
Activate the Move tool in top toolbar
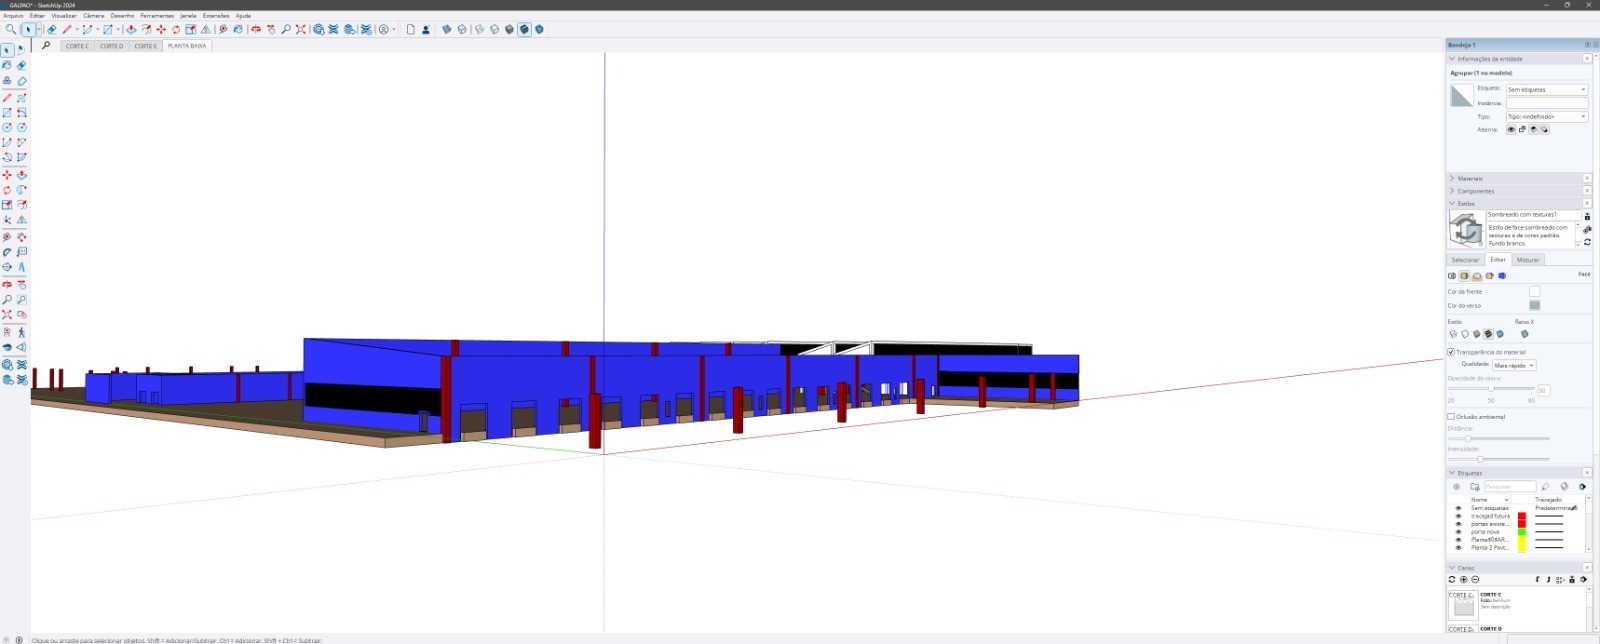pyautogui.click(x=161, y=30)
